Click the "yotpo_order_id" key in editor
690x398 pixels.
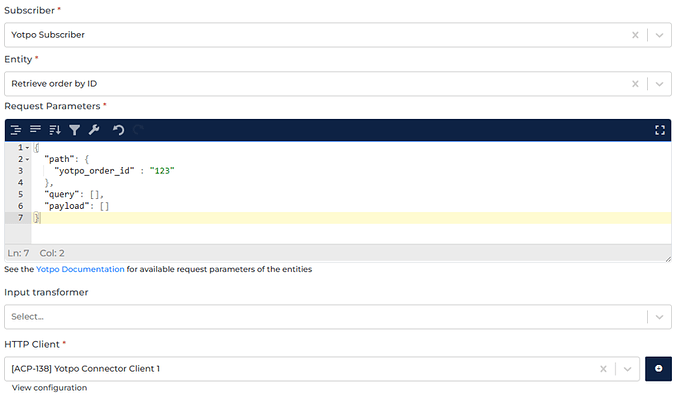[94, 171]
